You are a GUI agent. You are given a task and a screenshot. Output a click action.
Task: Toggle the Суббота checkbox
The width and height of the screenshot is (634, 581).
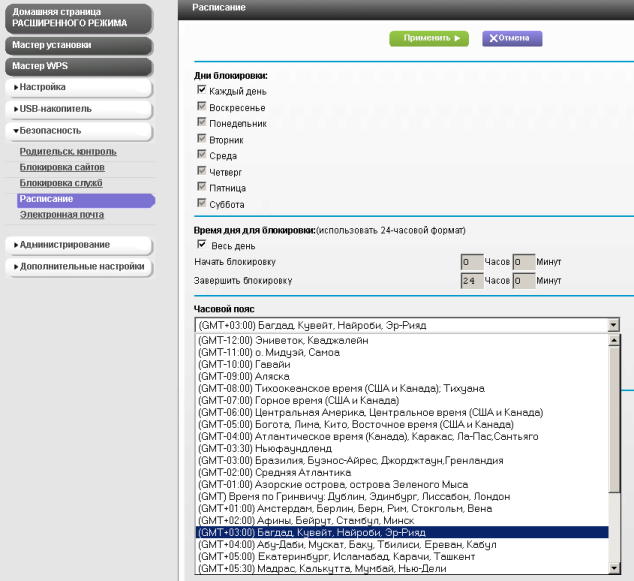[201, 203]
